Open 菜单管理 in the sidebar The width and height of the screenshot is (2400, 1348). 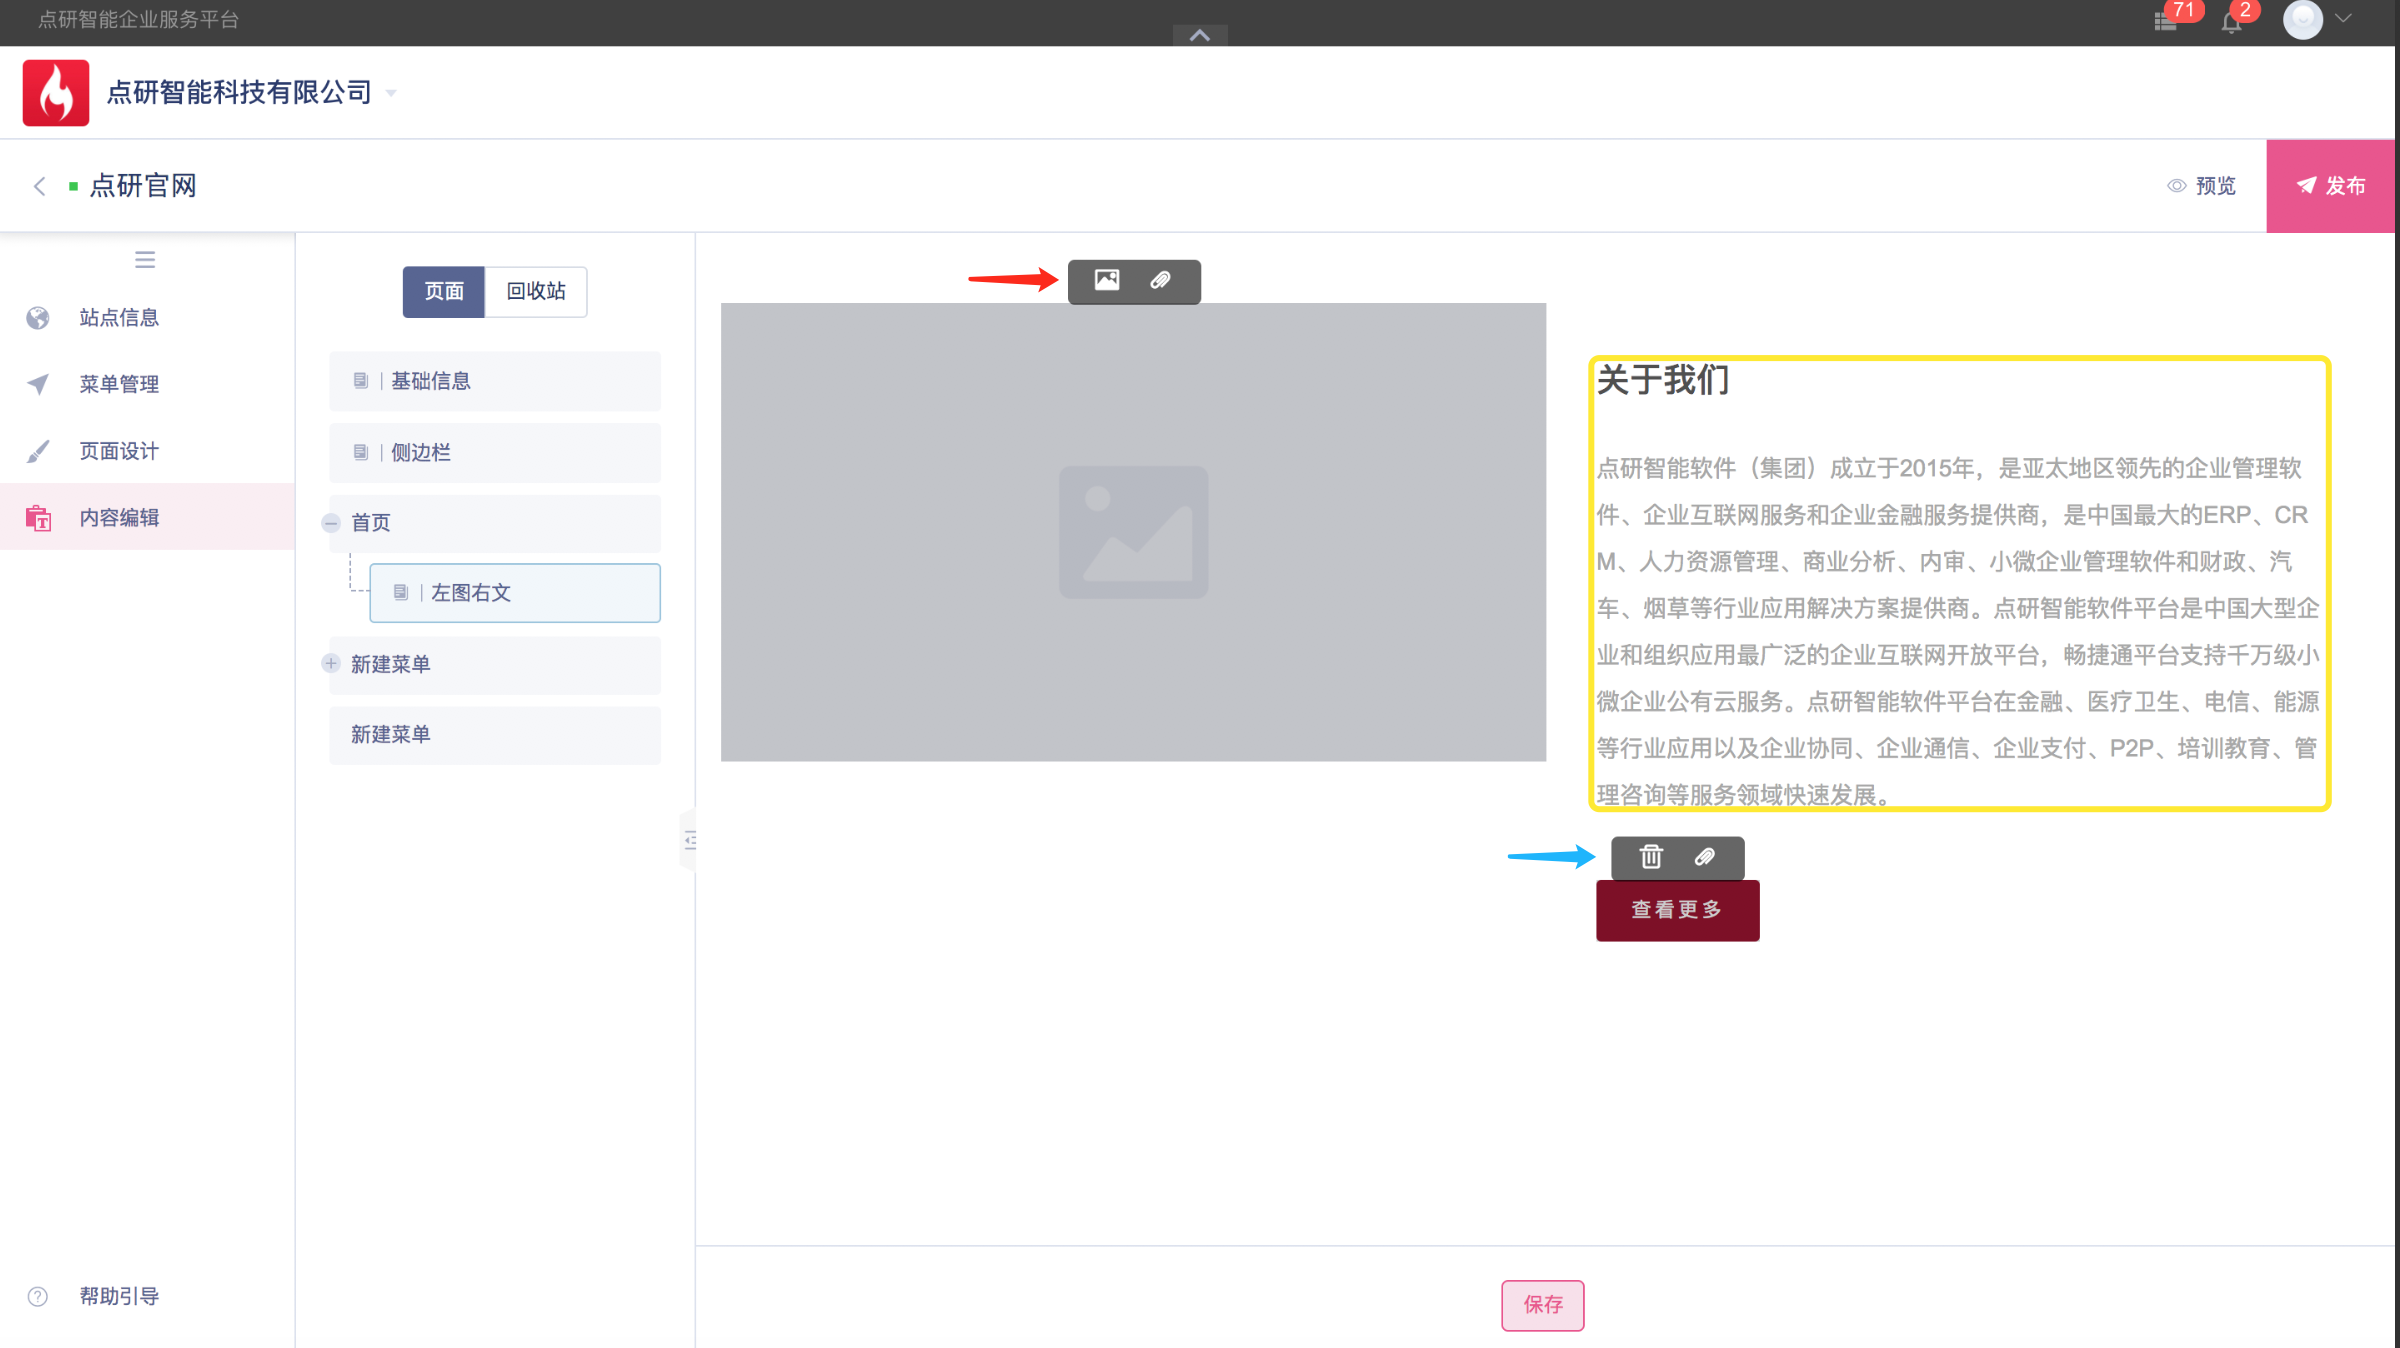(x=147, y=384)
